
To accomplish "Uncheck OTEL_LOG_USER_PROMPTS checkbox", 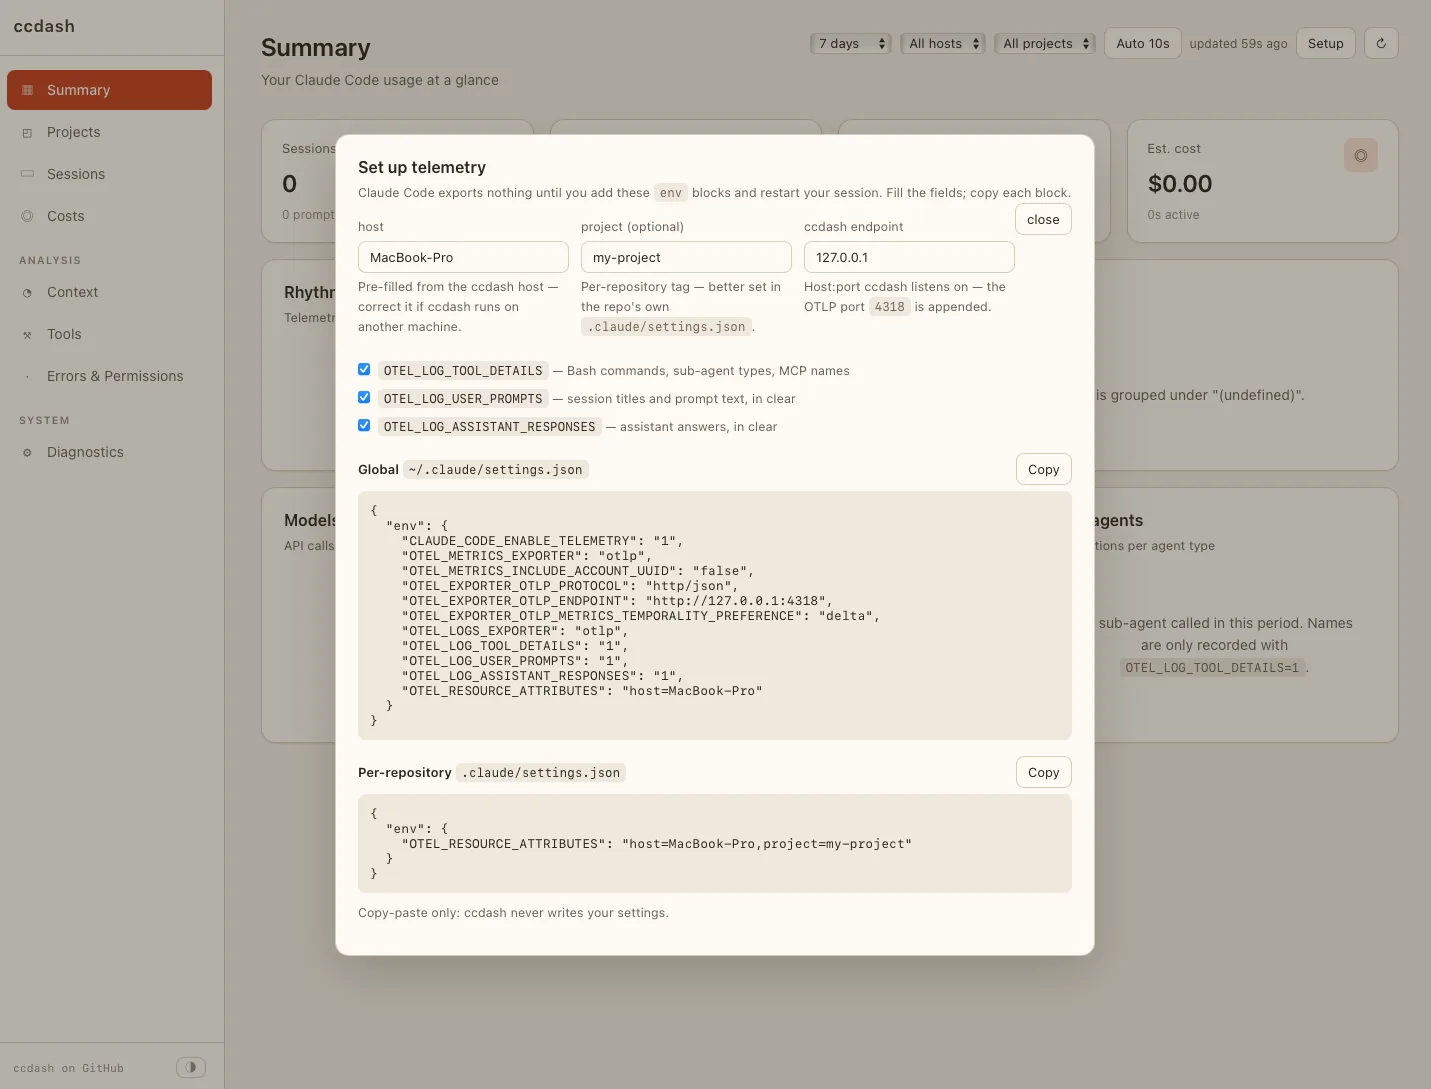I will point(364,397).
